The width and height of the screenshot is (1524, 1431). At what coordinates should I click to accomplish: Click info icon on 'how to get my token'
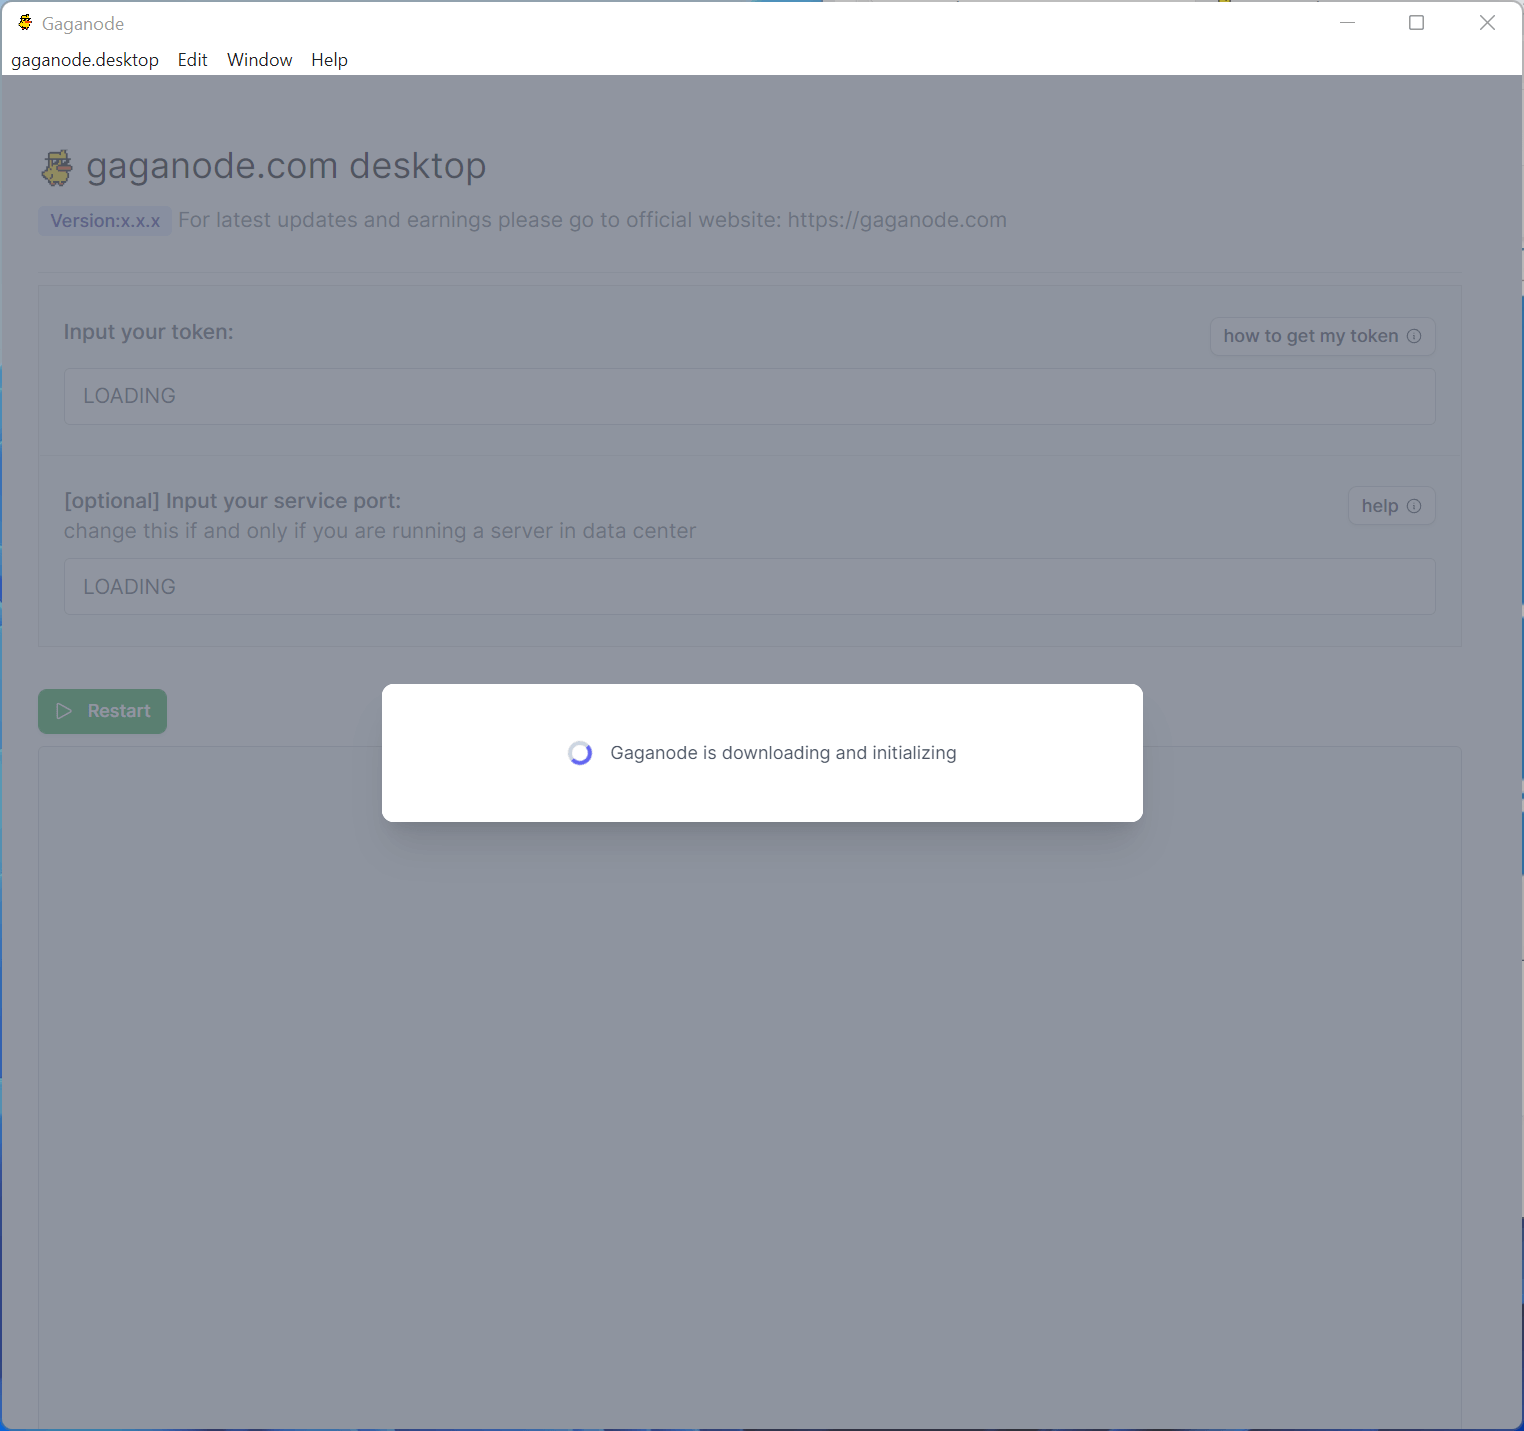click(1414, 336)
